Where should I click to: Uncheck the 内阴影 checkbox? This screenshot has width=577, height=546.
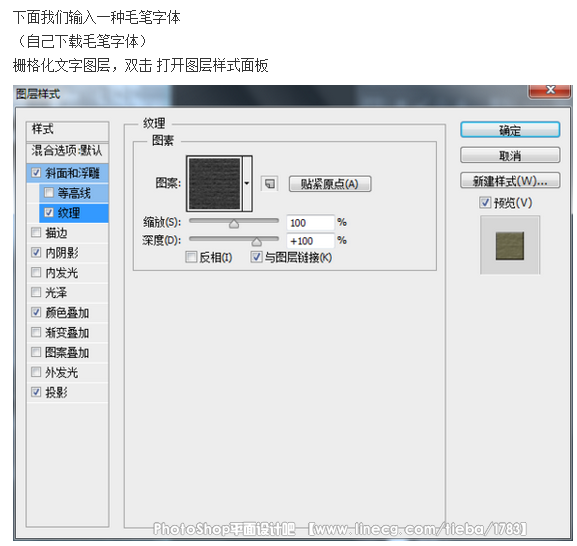[x=36, y=252]
